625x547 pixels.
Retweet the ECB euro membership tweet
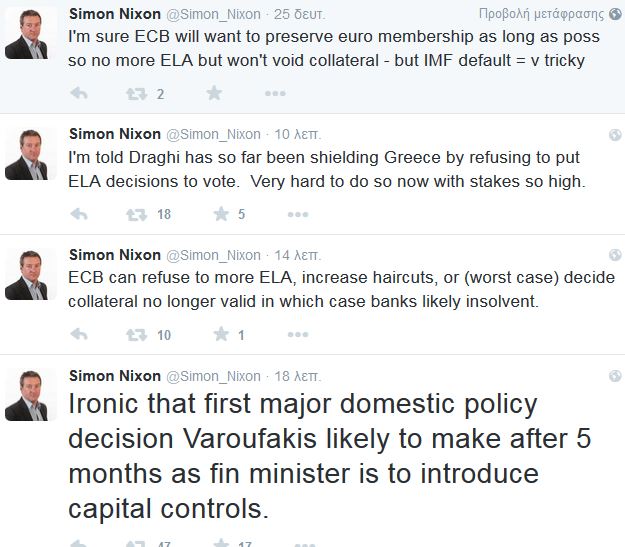(135, 94)
